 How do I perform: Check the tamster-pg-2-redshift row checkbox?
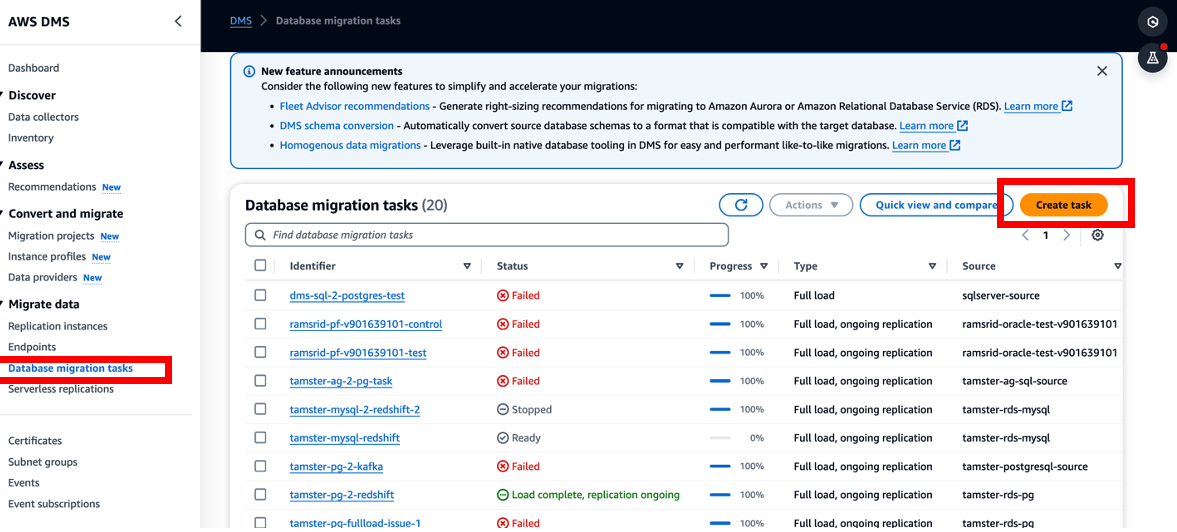pos(260,495)
